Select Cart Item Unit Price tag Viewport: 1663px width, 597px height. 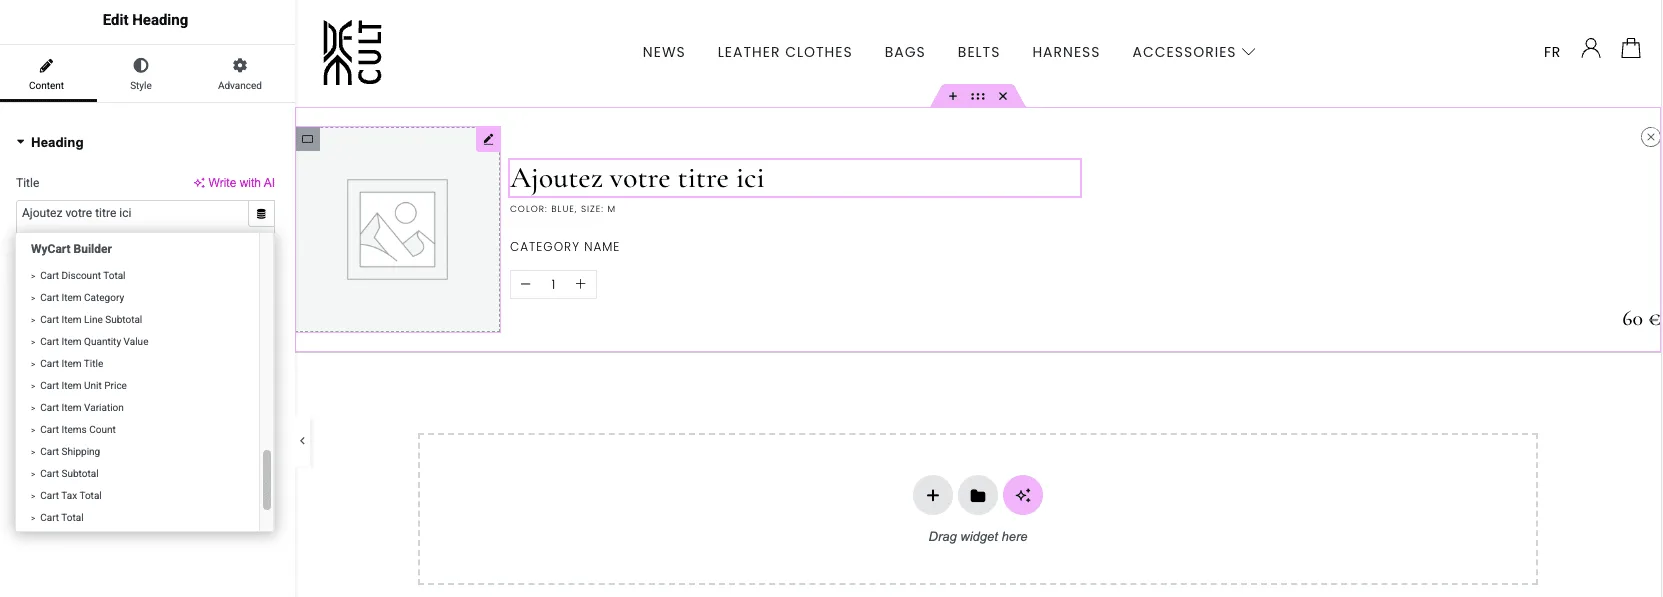(x=83, y=386)
